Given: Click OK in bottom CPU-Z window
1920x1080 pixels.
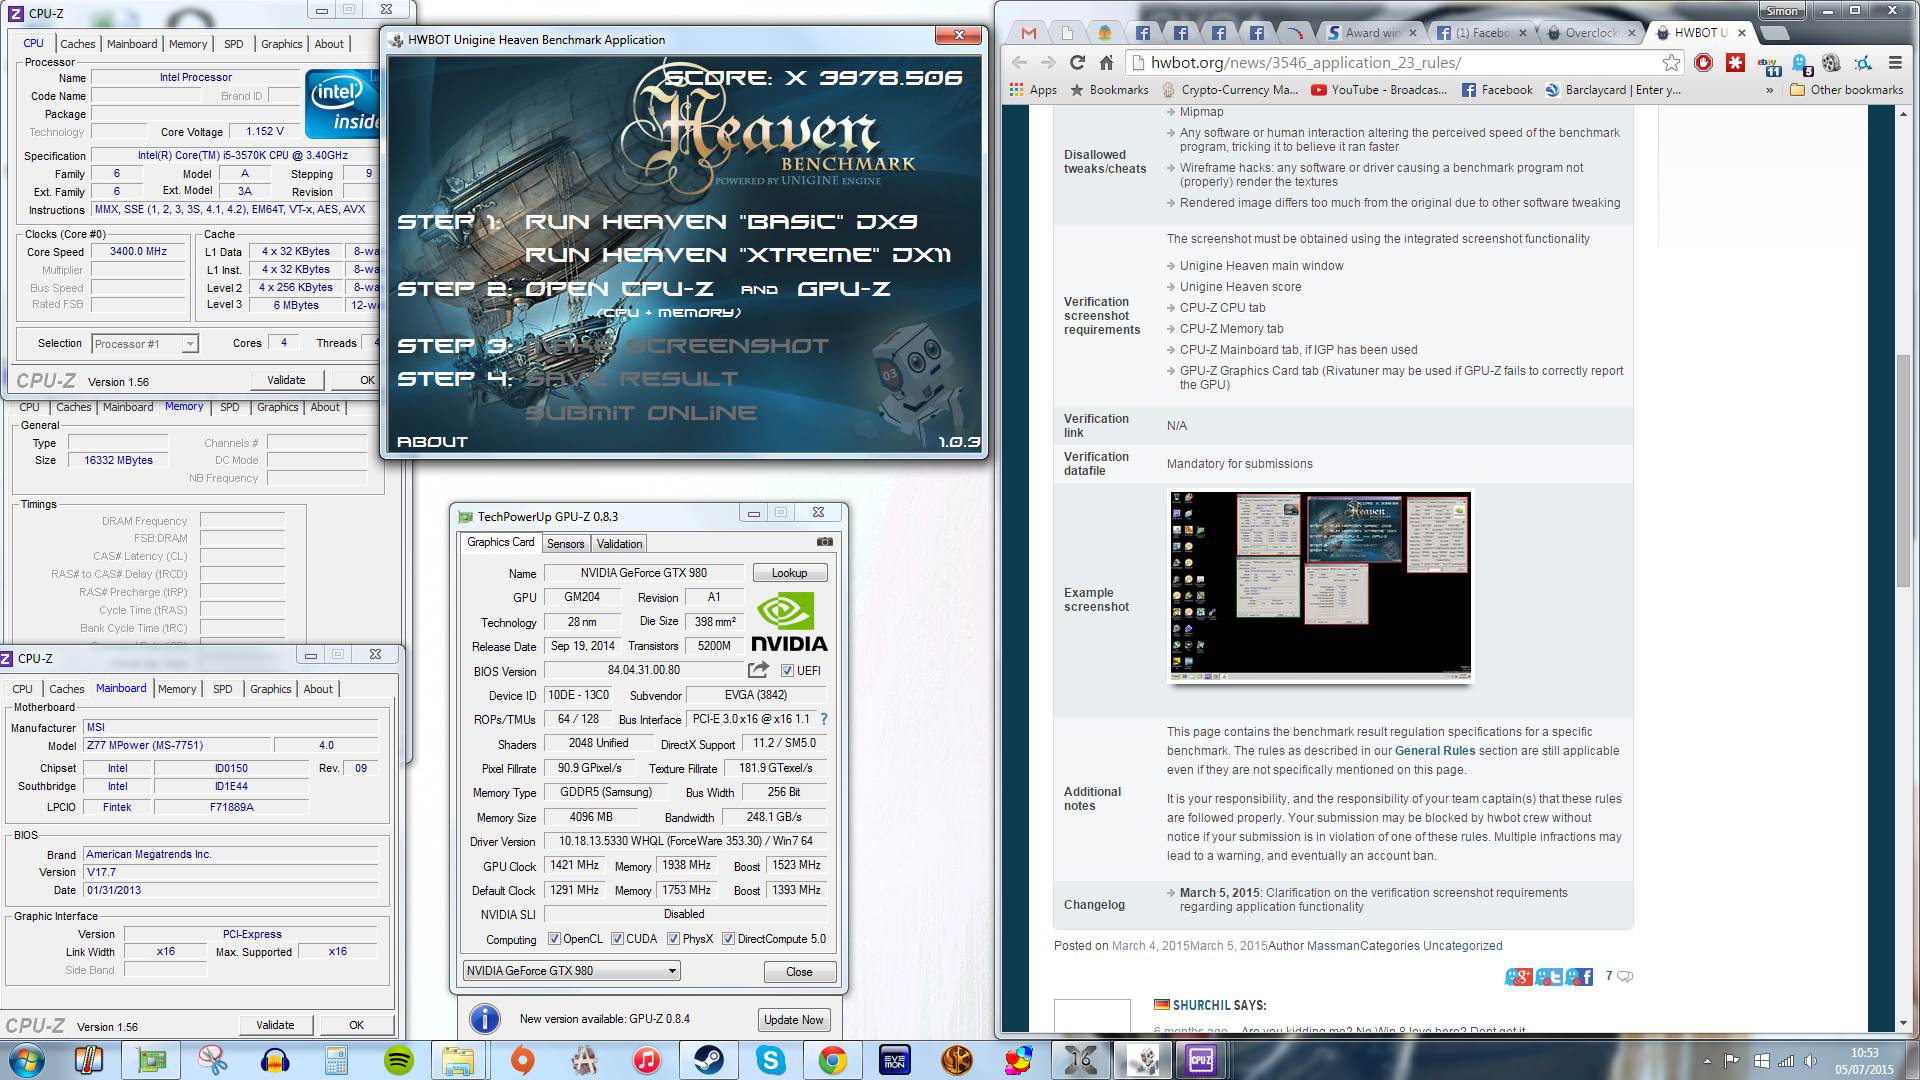Looking at the screenshot, I should pyautogui.click(x=356, y=1025).
